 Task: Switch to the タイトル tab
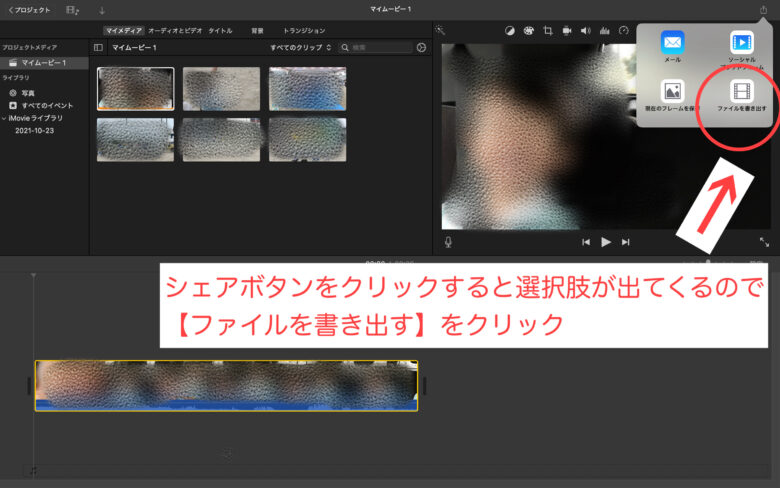[x=220, y=30]
